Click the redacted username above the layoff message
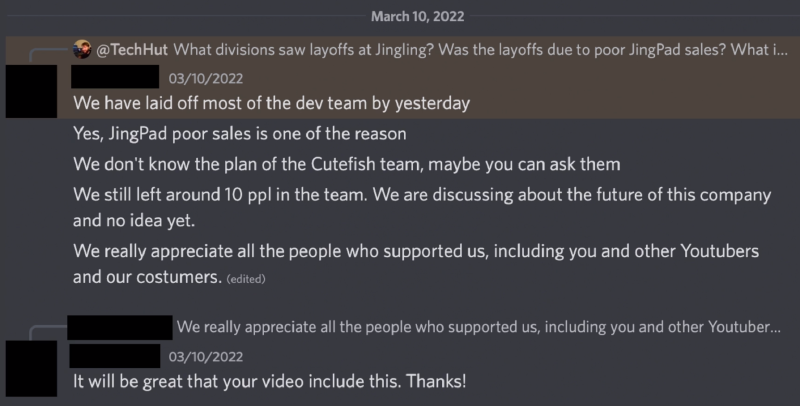This screenshot has height=406, width=800. [115, 76]
